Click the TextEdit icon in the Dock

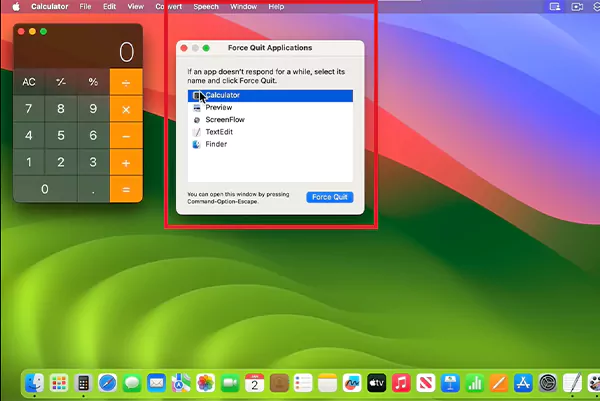(x=572, y=383)
